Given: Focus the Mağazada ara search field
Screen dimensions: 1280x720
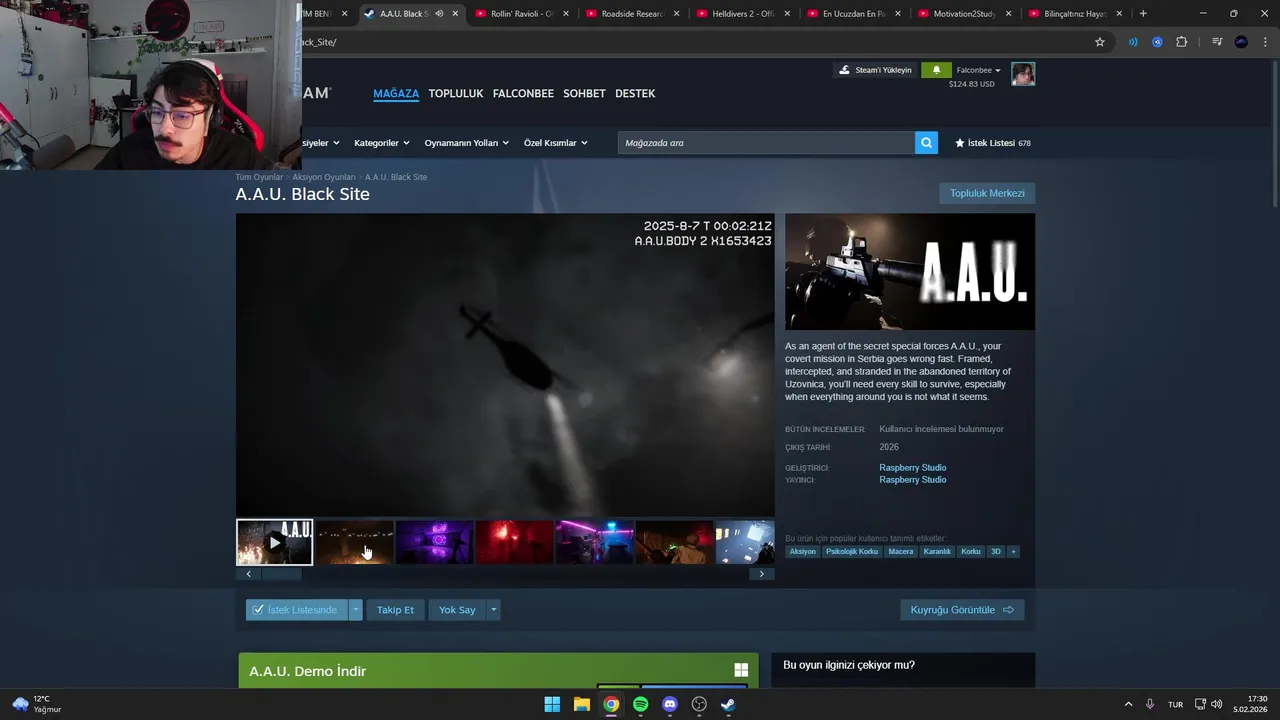Looking at the screenshot, I should point(766,143).
